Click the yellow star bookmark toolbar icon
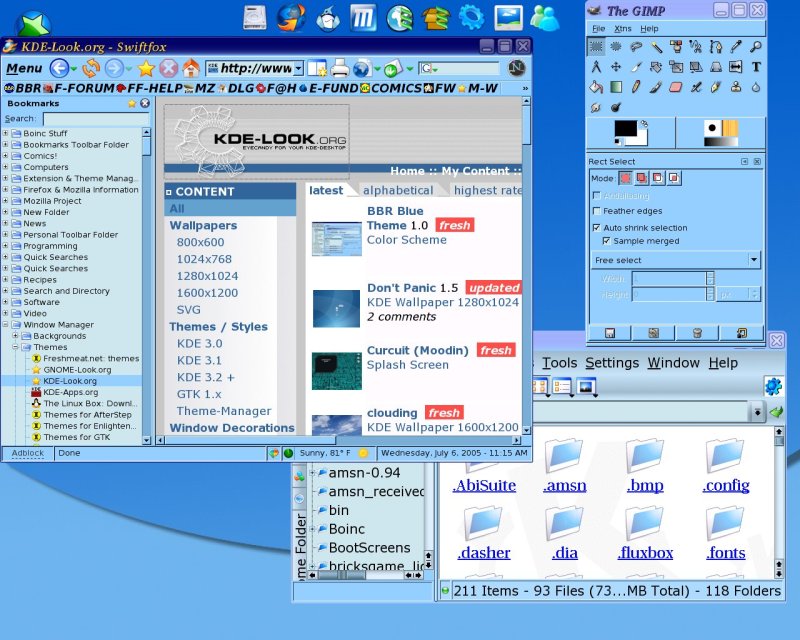Screen dimensions: 800x640 tap(146, 68)
